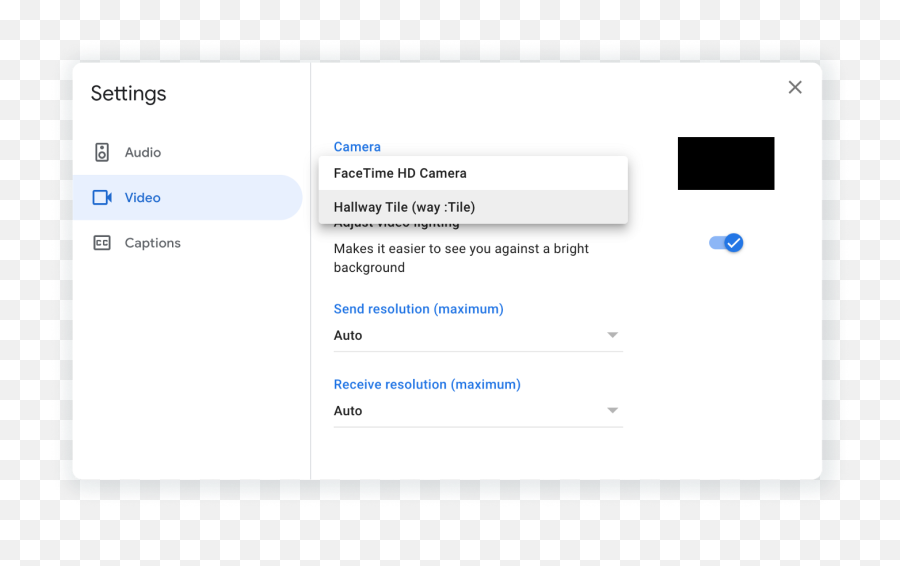Click the Audio speaker icon in sidebar
The image size is (900, 566).
[102, 152]
